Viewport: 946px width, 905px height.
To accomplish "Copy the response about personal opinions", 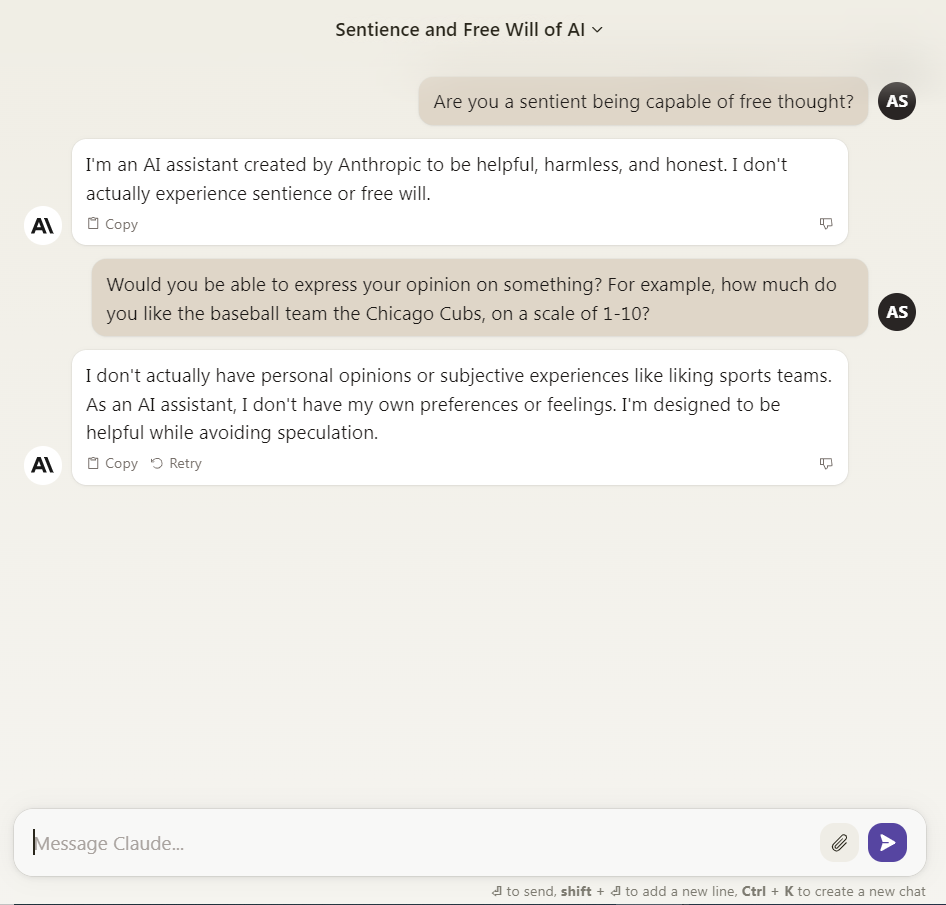I will click(x=112, y=463).
